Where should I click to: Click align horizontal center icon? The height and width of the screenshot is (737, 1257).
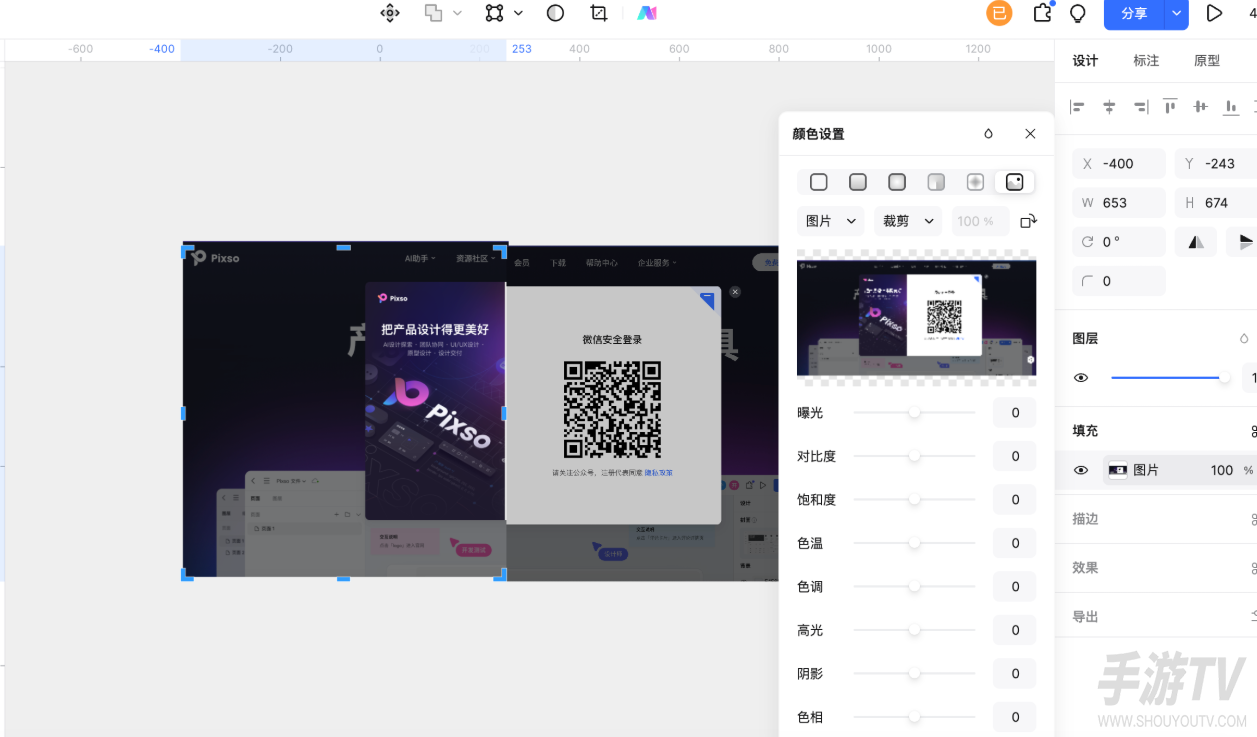coord(1109,107)
